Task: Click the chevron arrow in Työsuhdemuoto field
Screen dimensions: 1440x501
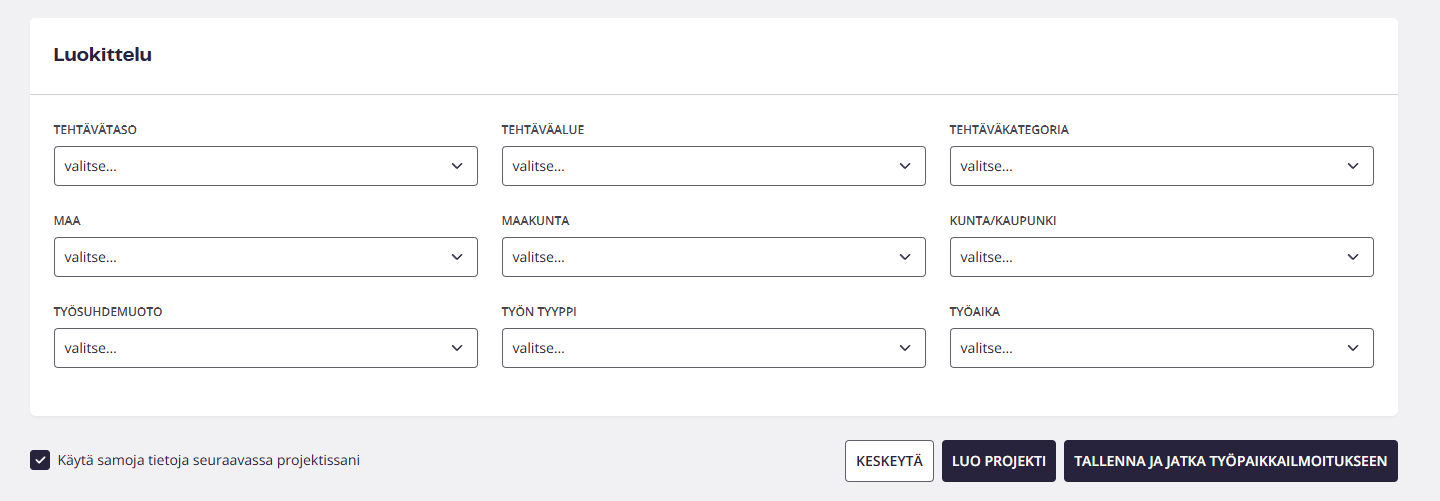Action: click(457, 348)
